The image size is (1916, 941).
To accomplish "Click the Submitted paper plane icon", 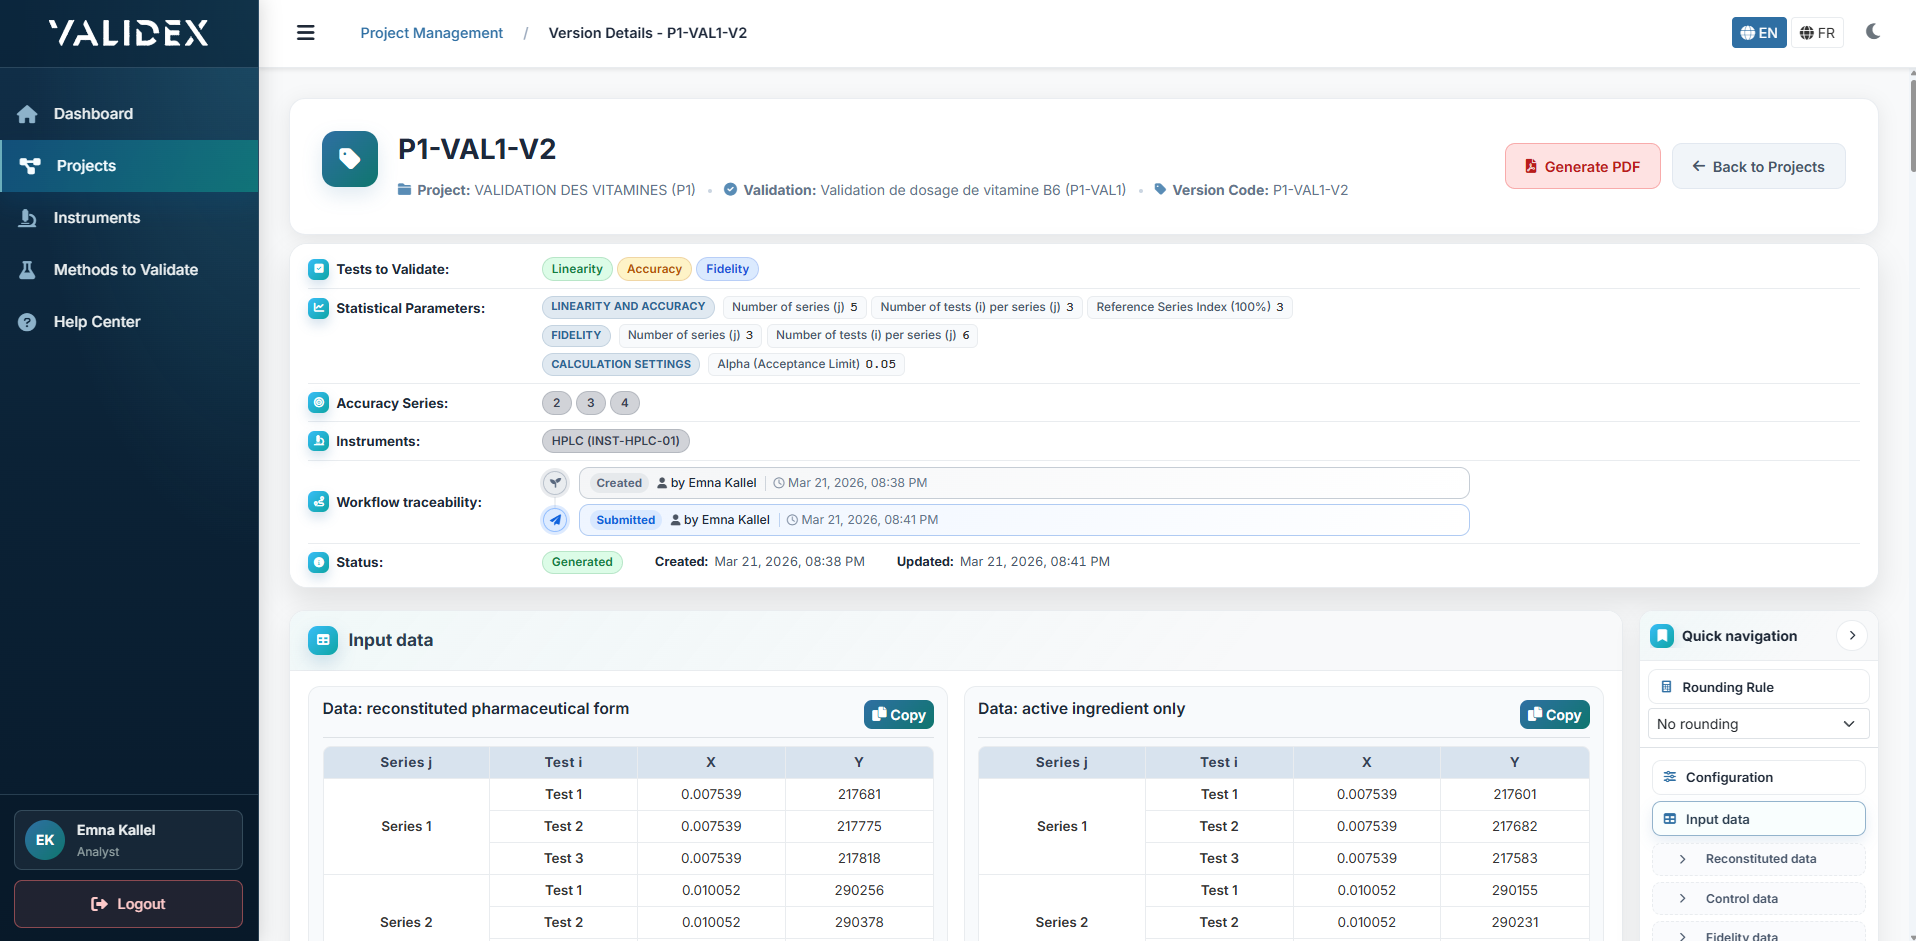I will tap(555, 520).
